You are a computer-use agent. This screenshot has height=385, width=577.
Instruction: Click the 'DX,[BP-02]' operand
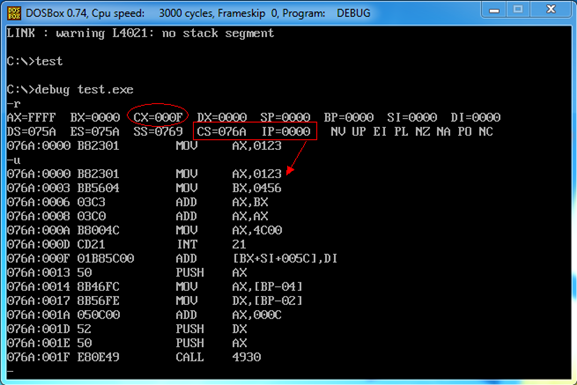coord(267,301)
